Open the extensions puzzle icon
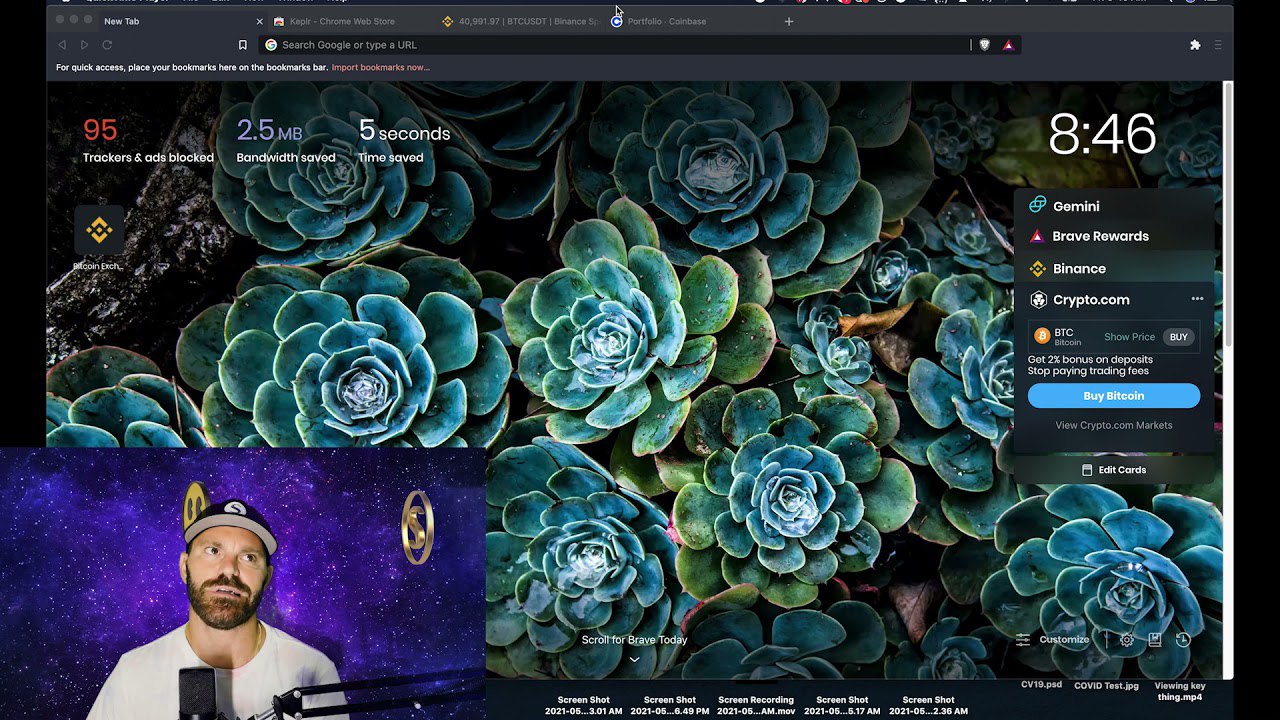 pyautogui.click(x=1195, y=45)
